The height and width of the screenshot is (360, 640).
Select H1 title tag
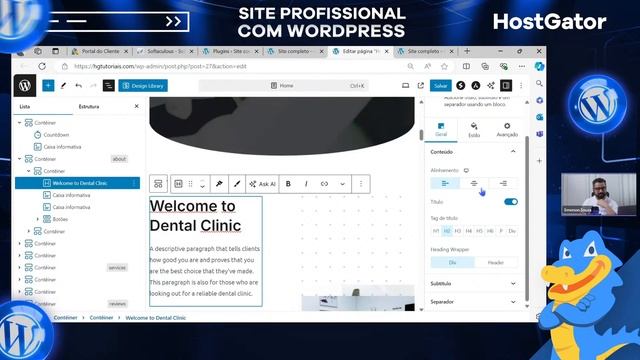(x=436, y=231)
